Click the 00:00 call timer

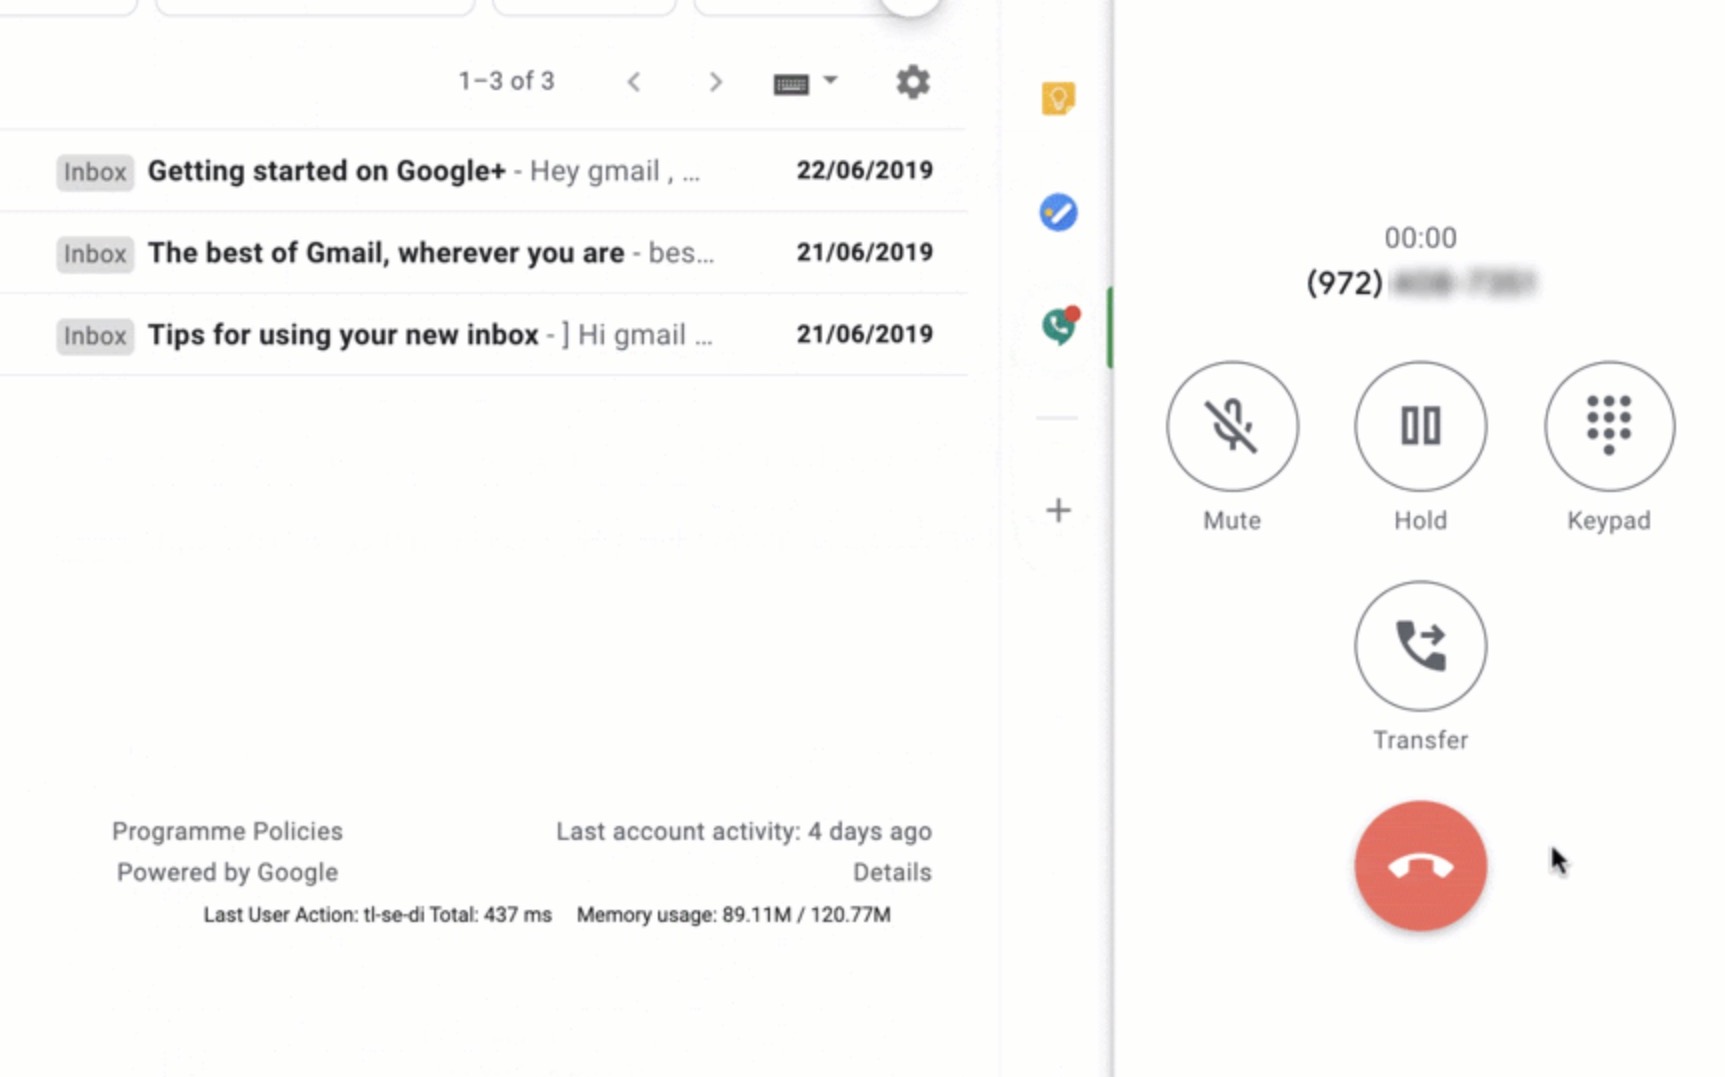[x=1420, y=238]
